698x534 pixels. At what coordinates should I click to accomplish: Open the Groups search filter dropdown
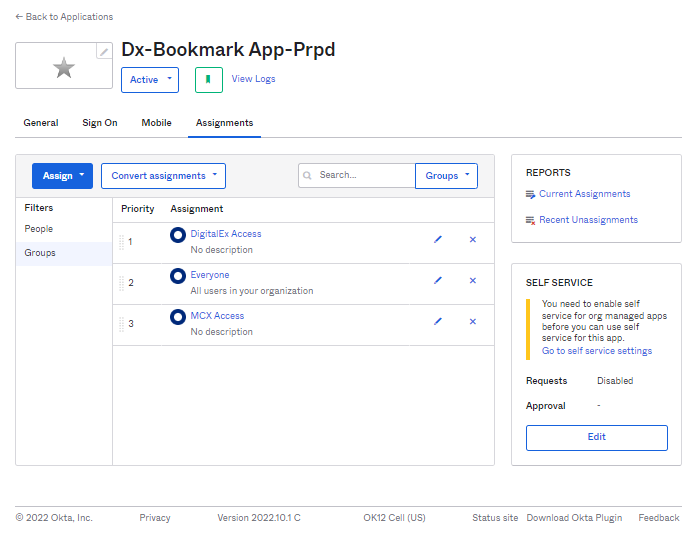point(446,176)
